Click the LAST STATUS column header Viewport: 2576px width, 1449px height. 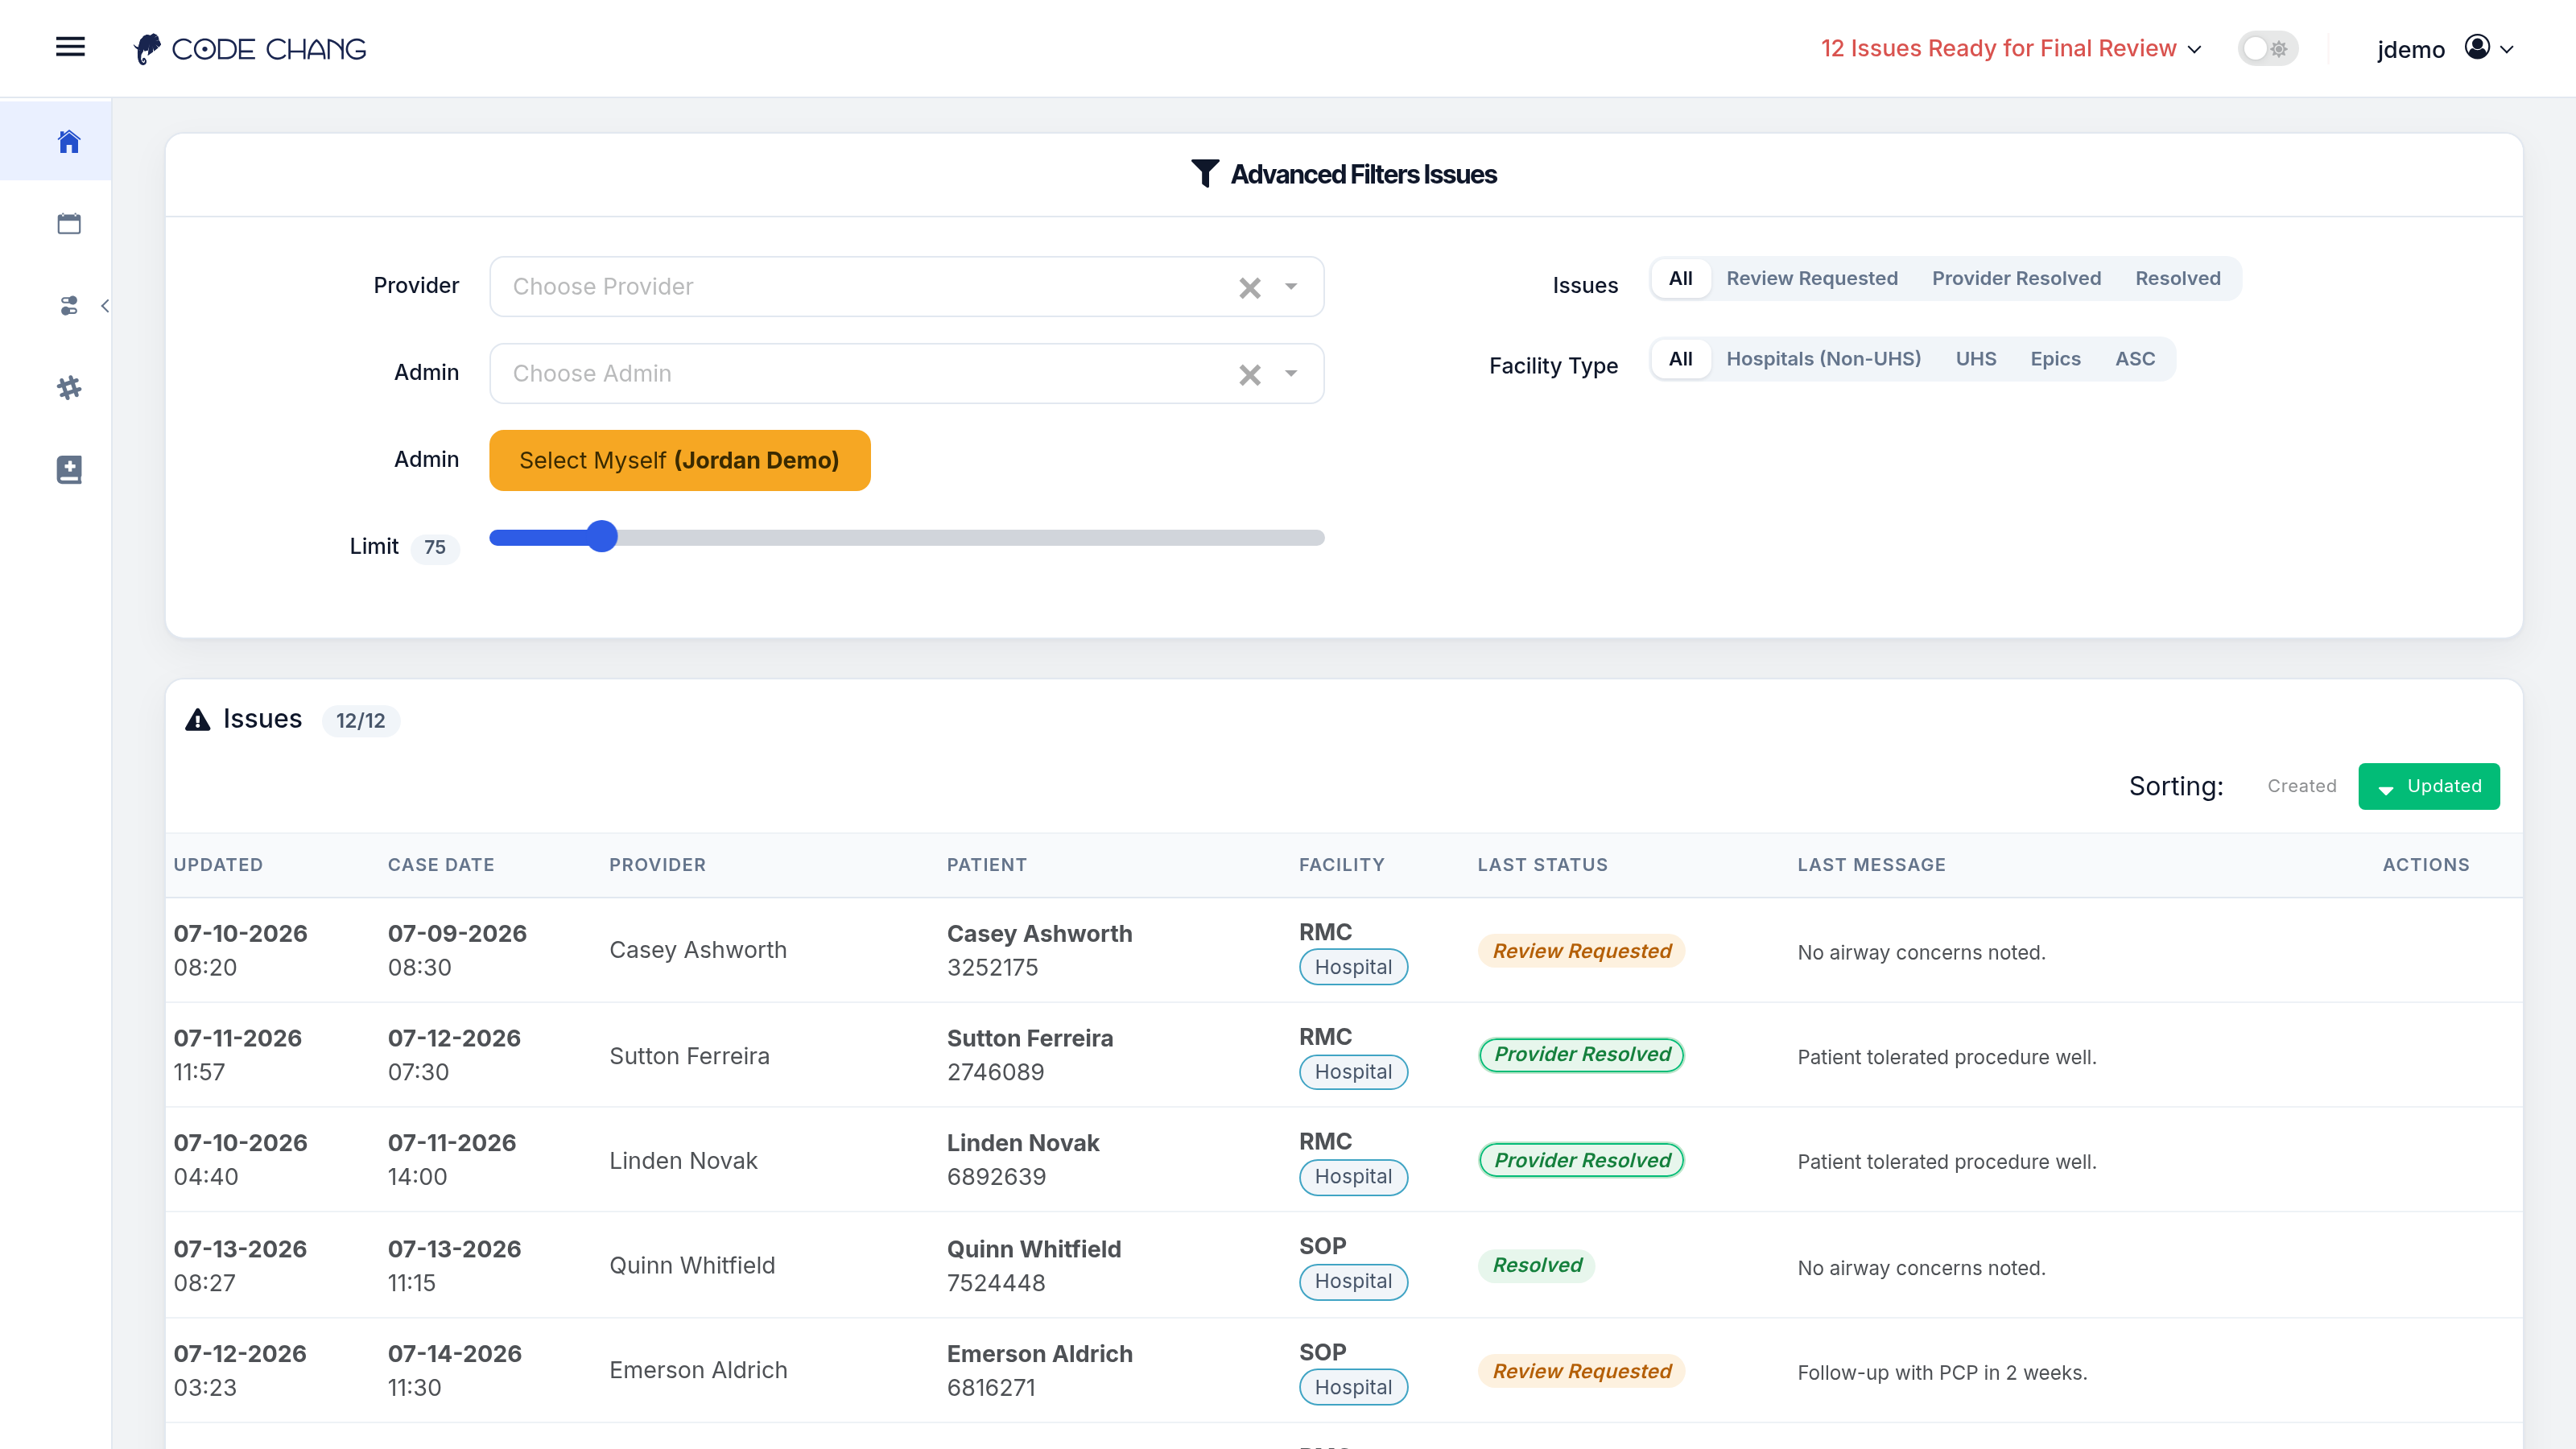1542,865
